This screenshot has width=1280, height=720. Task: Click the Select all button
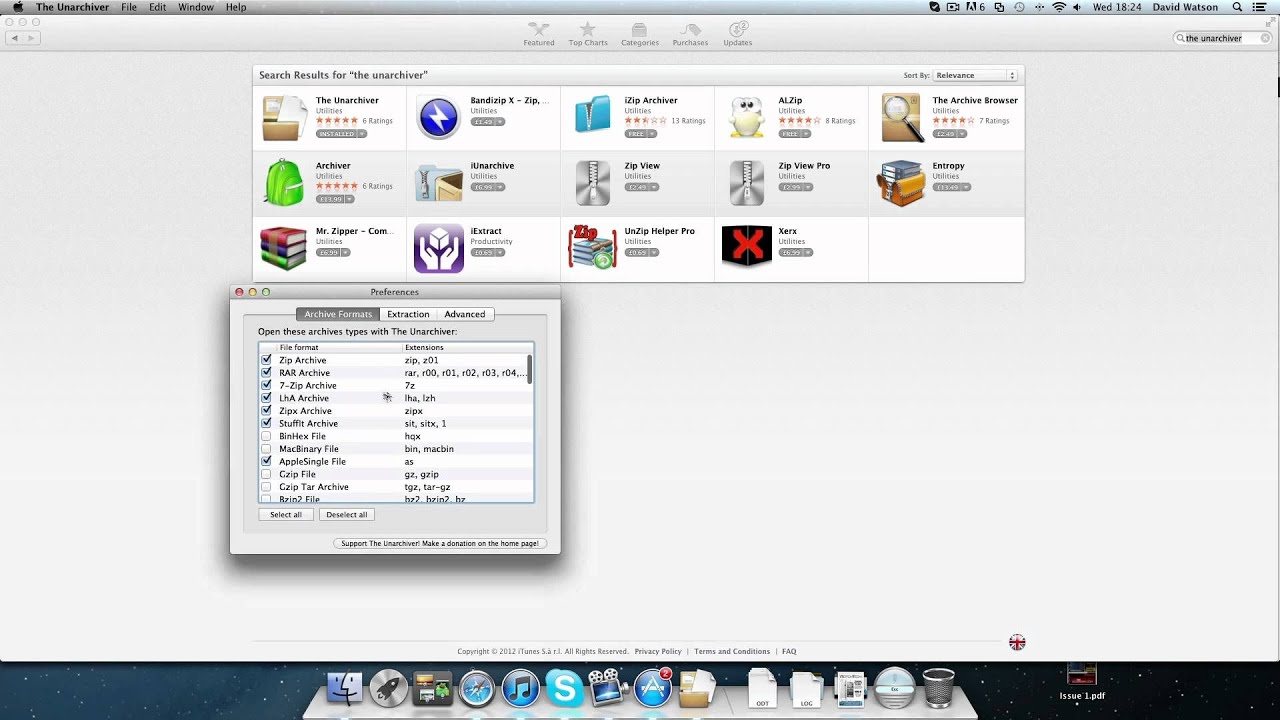[x=286, y=515]
